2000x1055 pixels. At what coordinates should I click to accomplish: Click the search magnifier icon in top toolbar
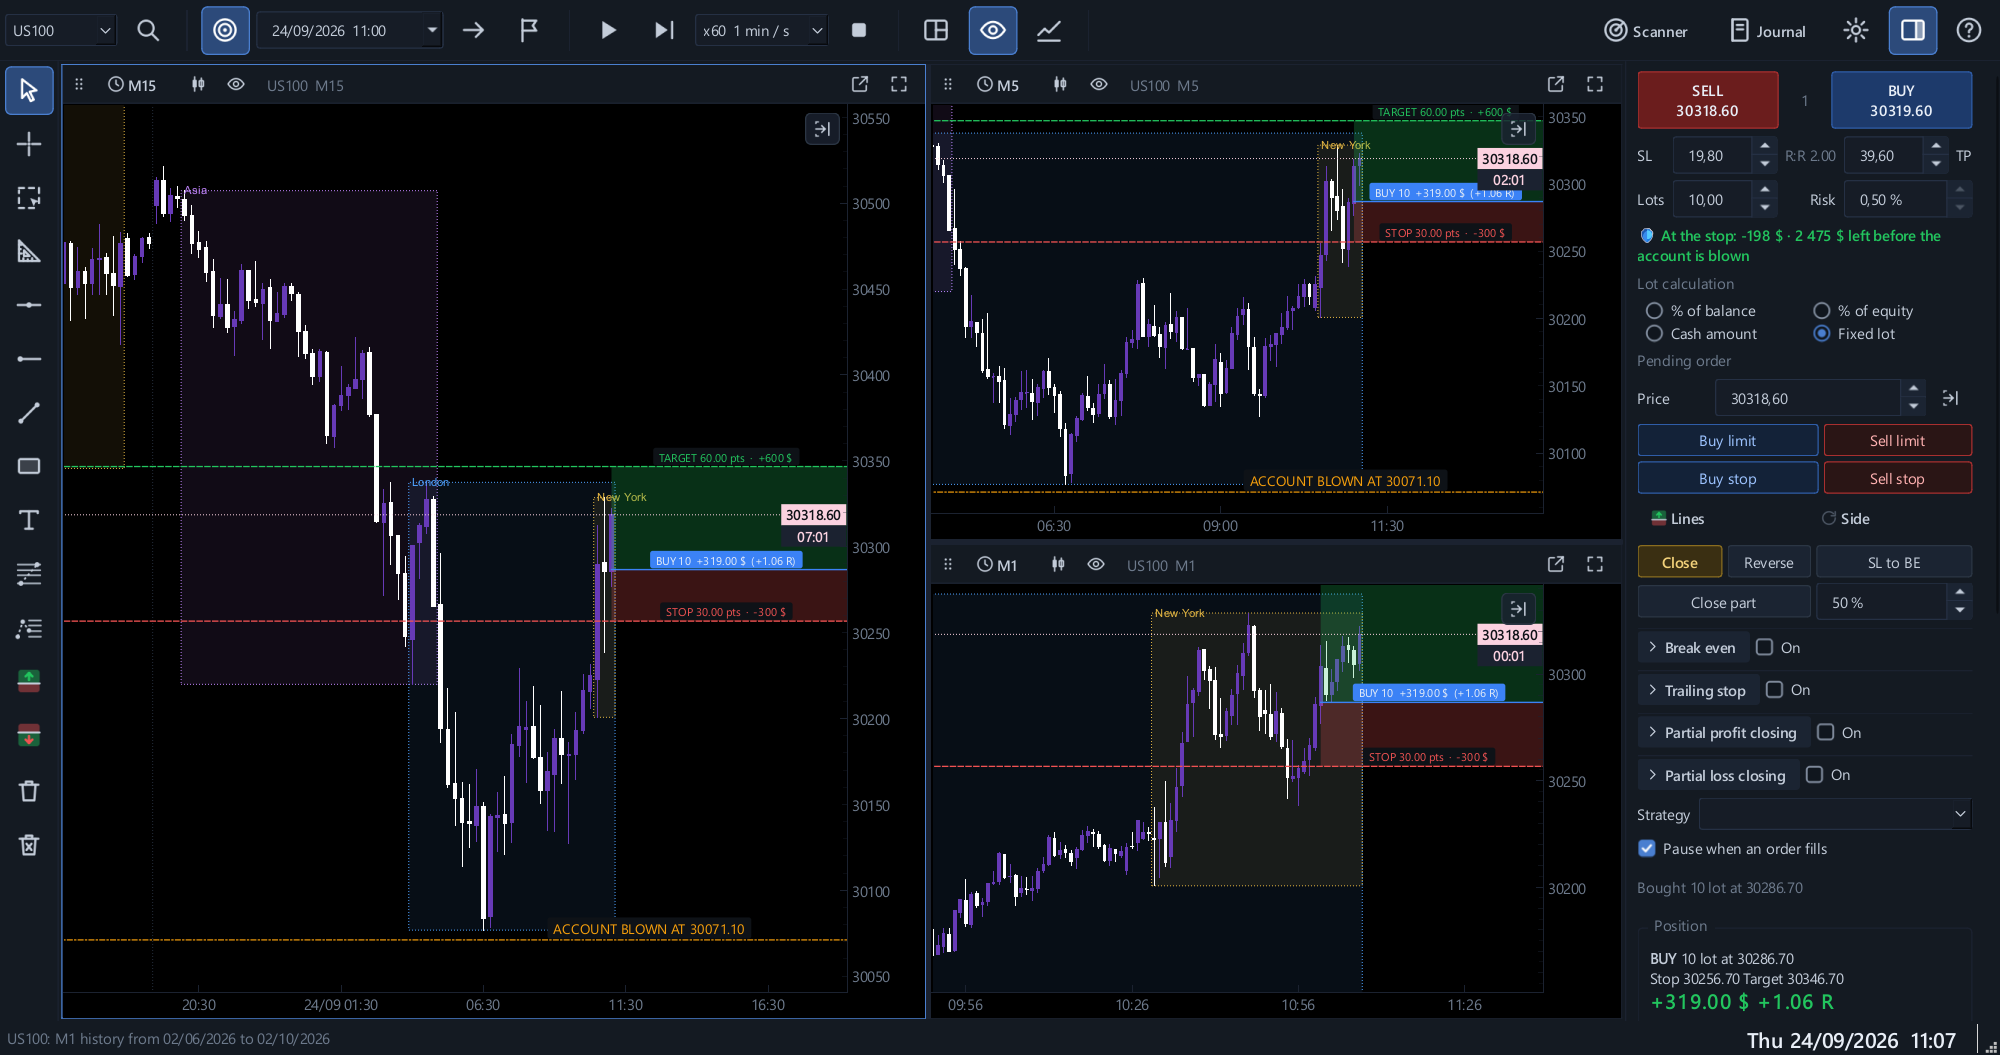pyautogui.click(x=148, y=30)
